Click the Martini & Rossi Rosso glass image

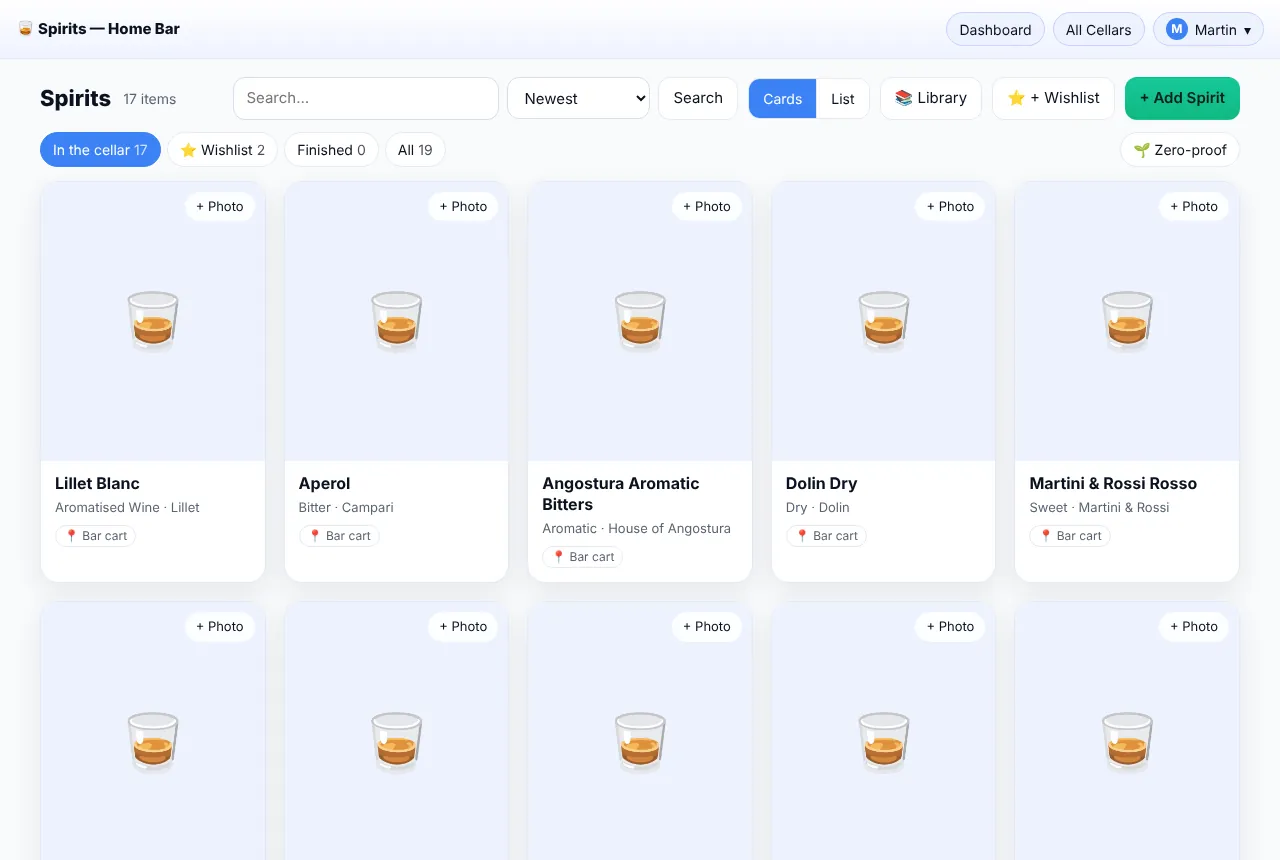(1127, 321)
